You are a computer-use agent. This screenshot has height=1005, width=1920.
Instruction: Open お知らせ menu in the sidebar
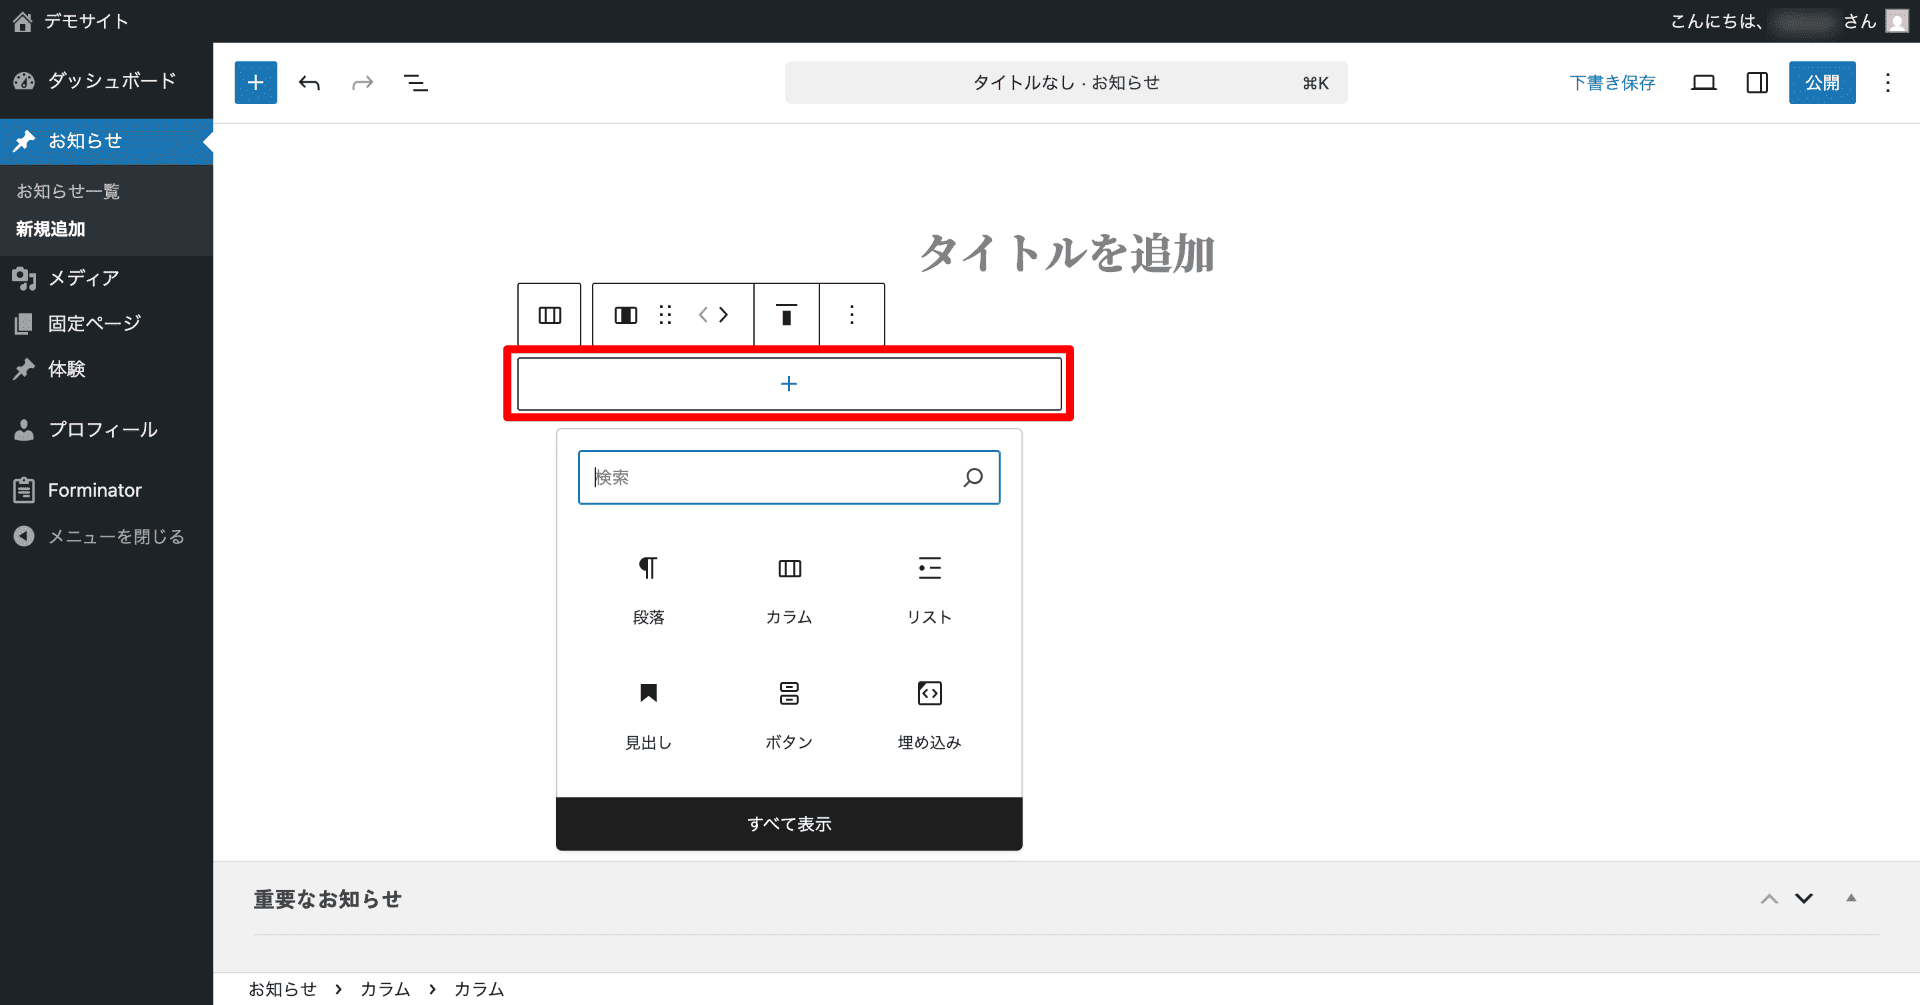(x=106, y=141)
